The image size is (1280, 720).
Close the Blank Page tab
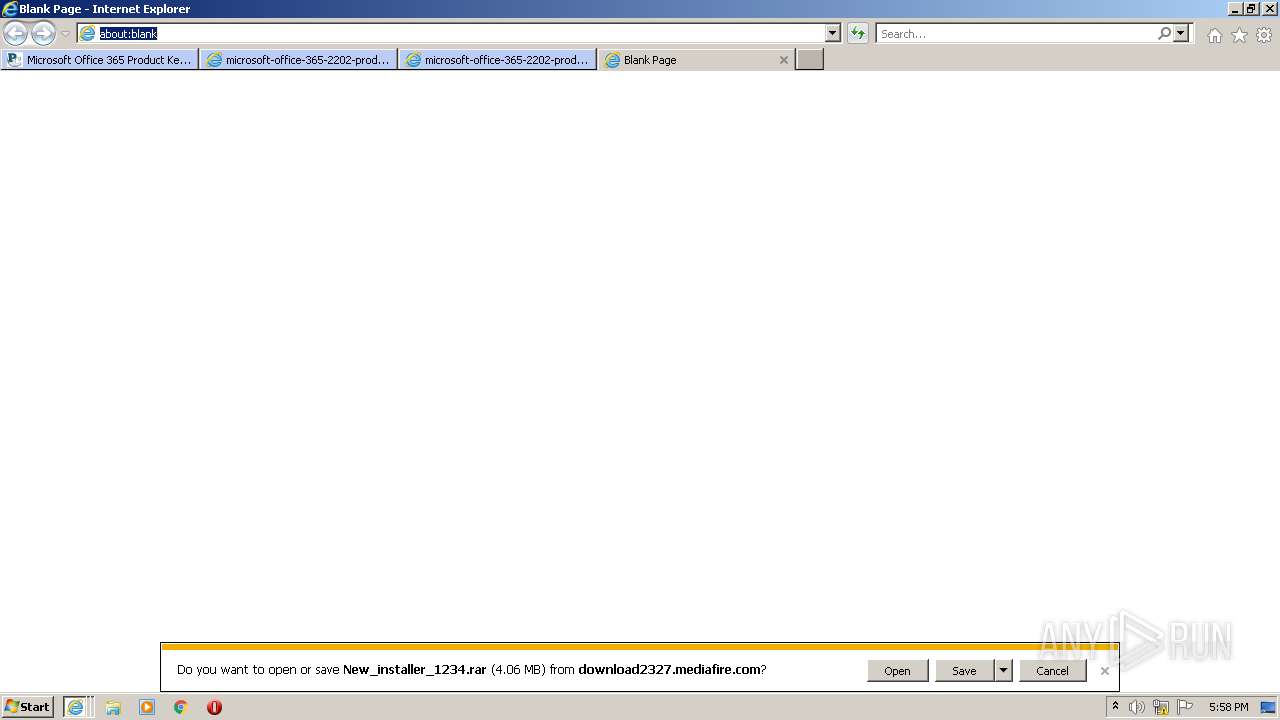[784, 60]
